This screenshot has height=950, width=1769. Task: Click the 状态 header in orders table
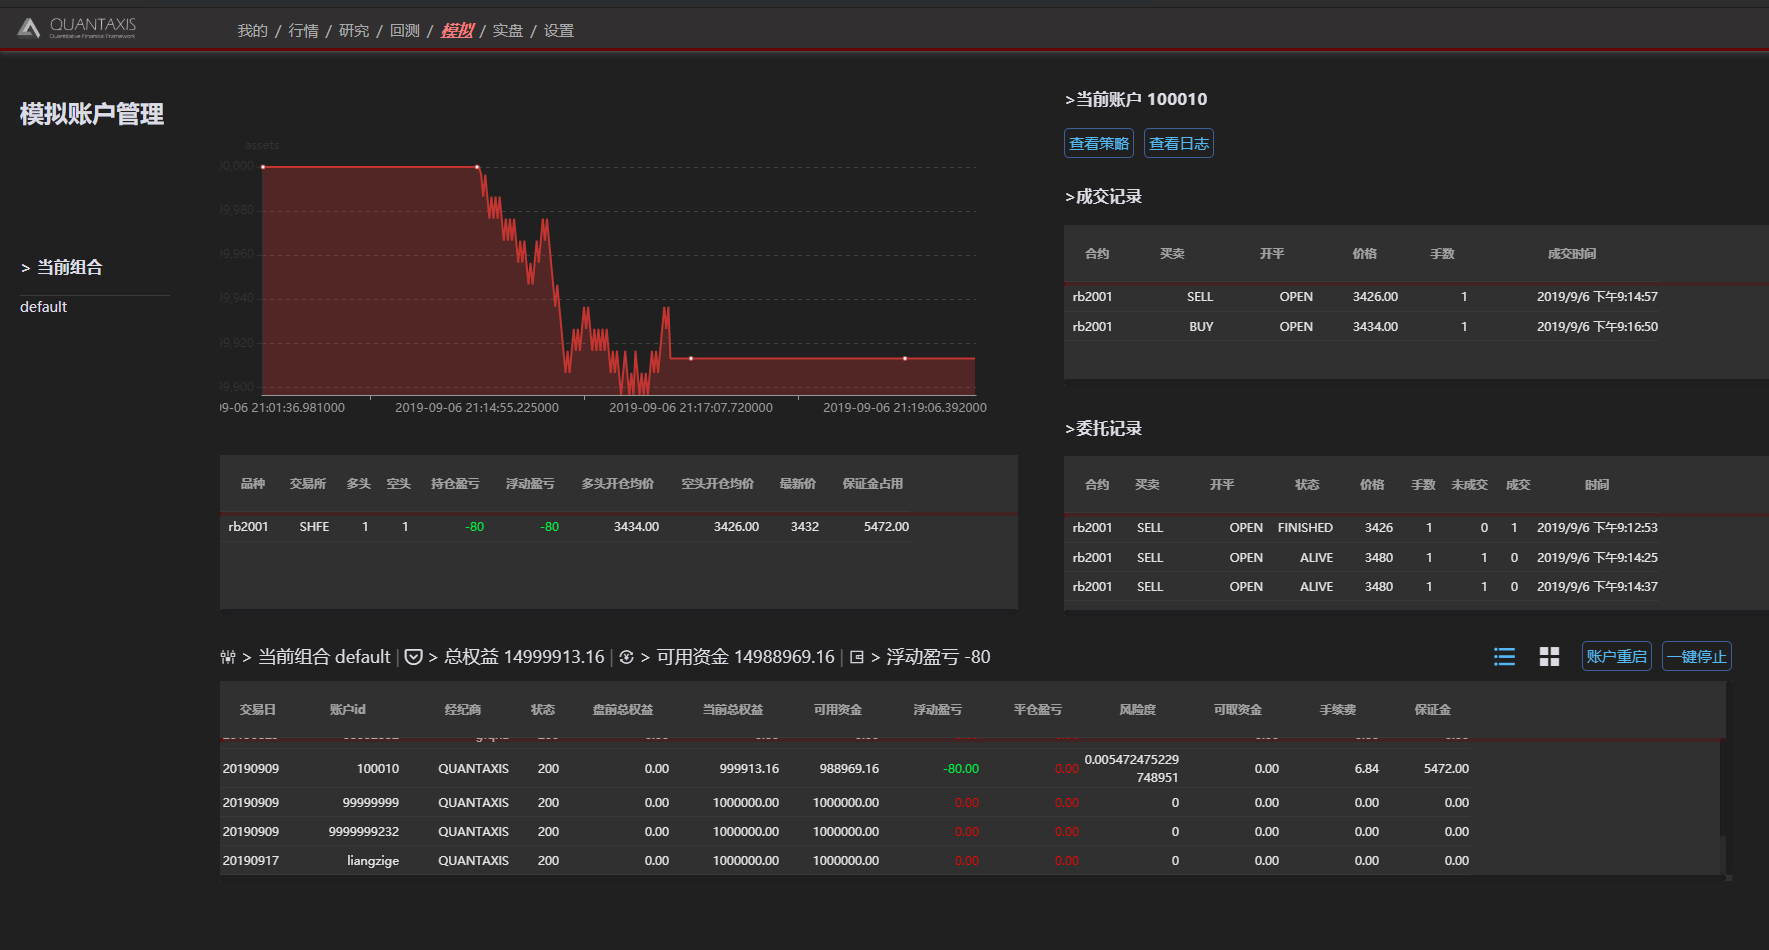[x=1307, y=485]
